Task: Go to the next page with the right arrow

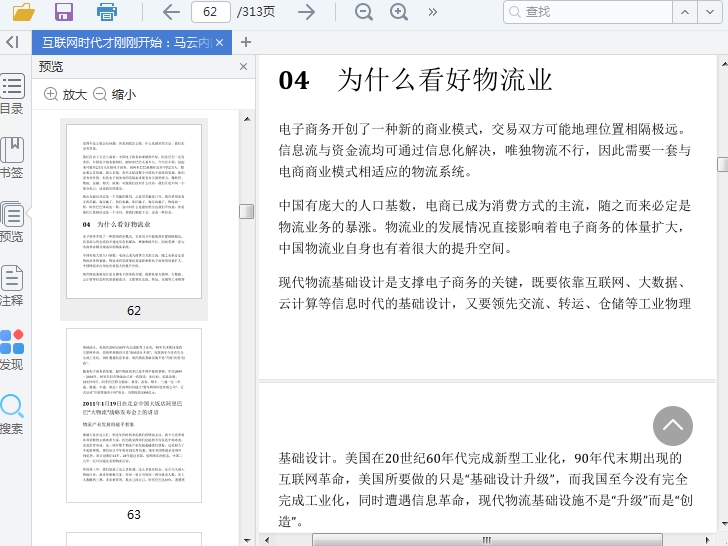Action: pos(306,12)
